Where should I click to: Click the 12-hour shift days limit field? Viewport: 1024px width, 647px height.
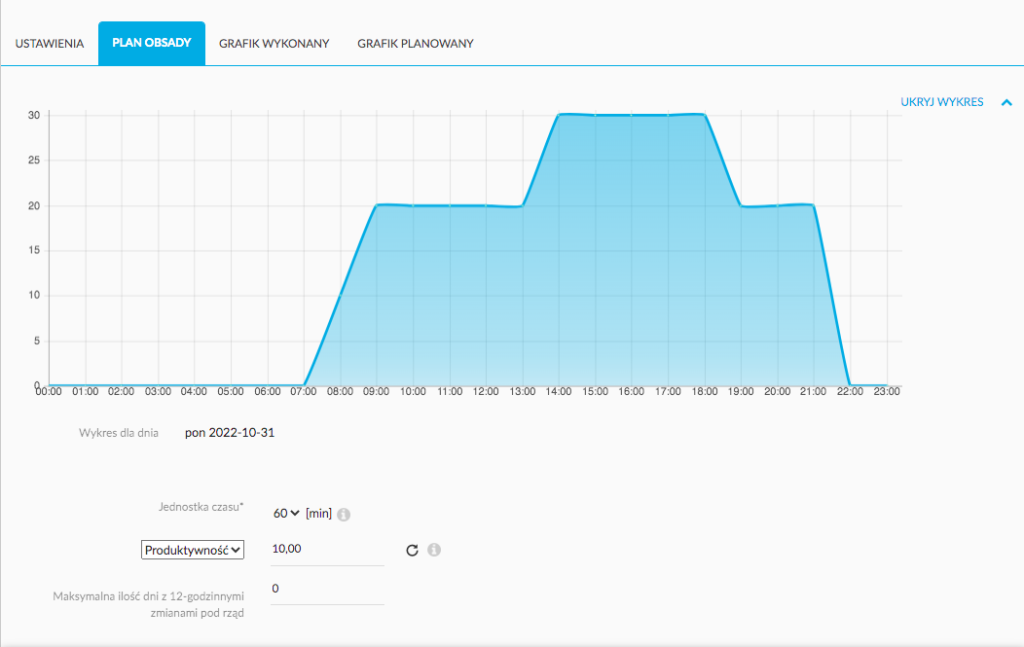[x=327, y=589]
